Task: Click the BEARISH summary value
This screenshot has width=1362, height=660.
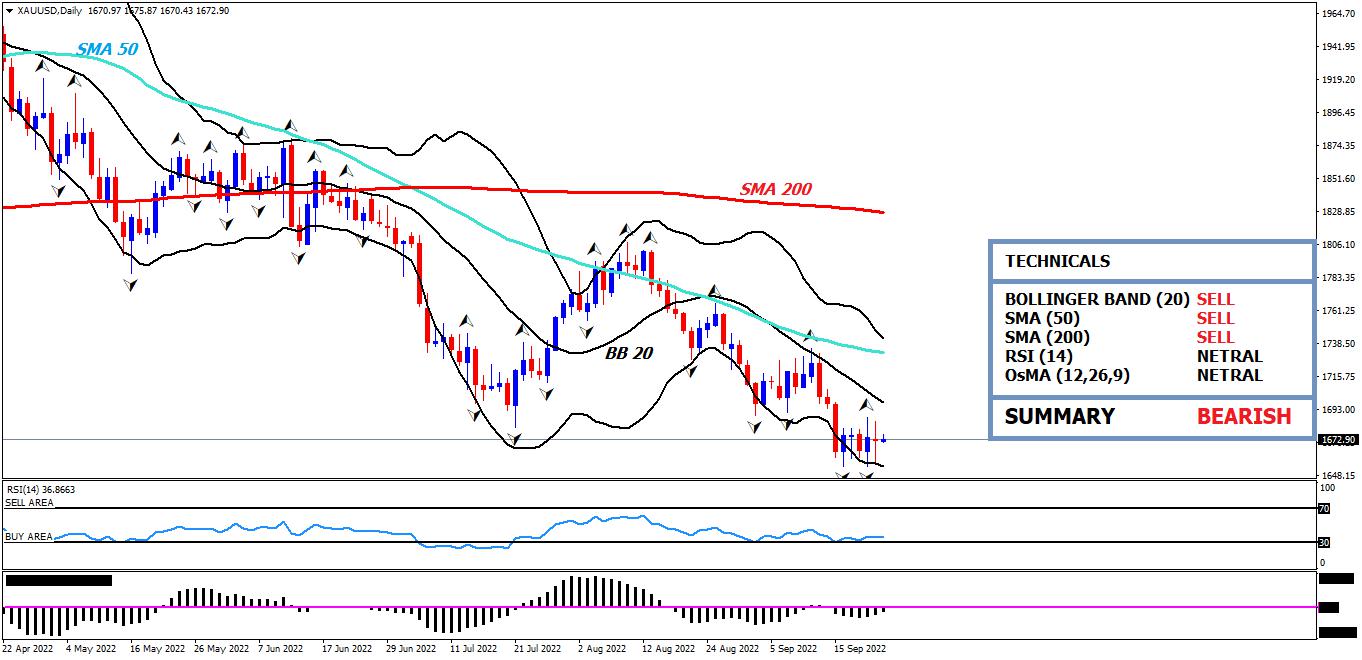Action: [1244, 416]
